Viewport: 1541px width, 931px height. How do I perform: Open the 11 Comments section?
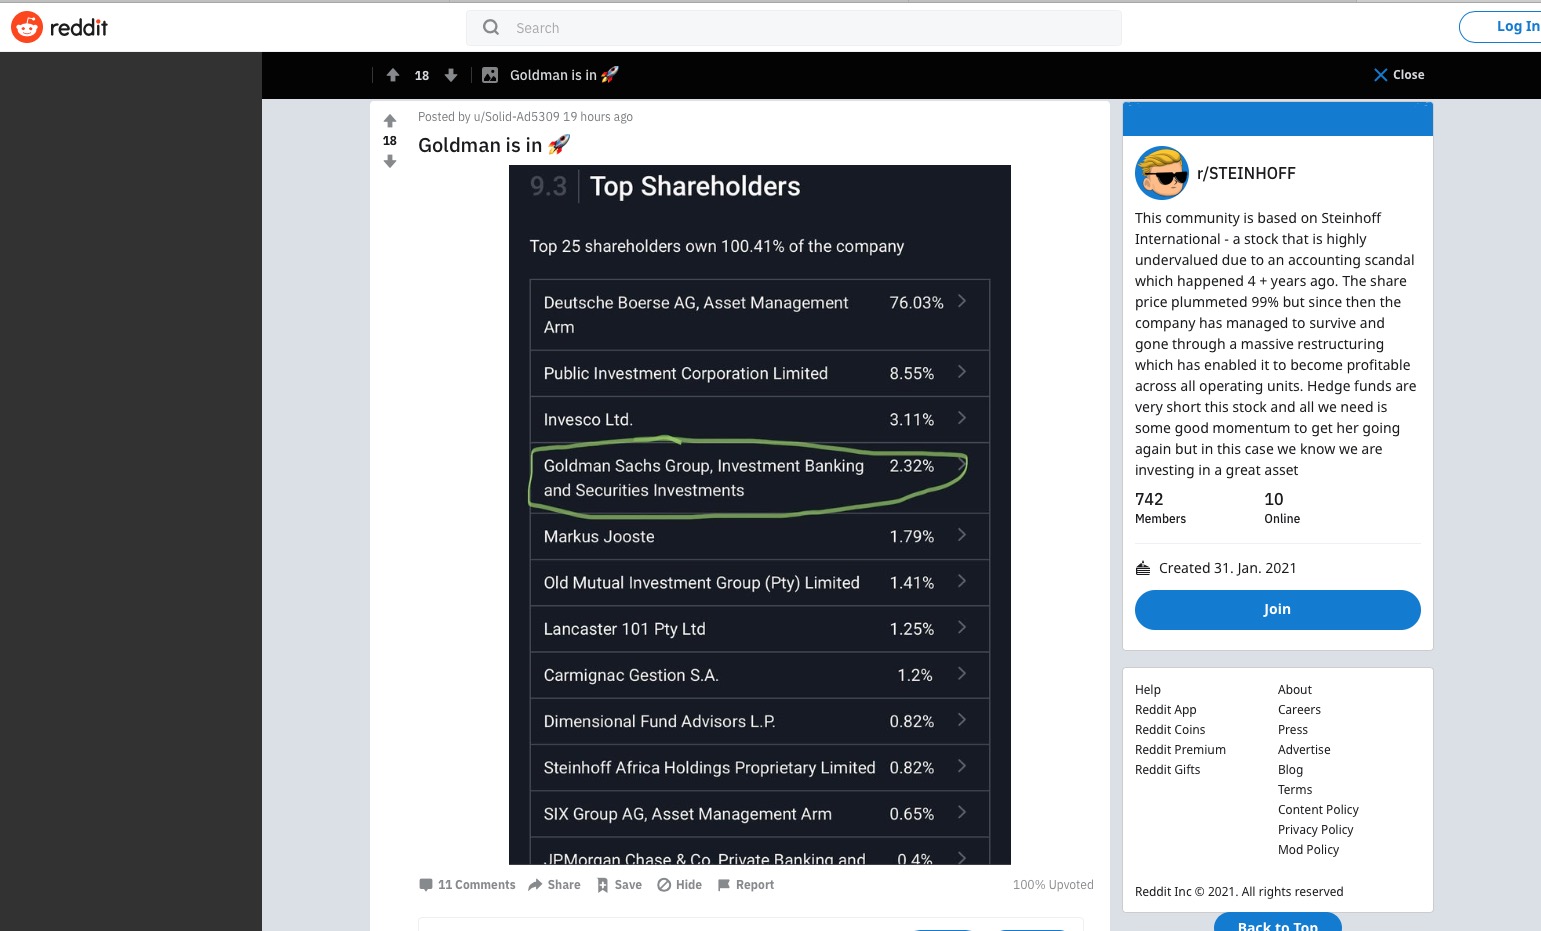pos(467,885)
